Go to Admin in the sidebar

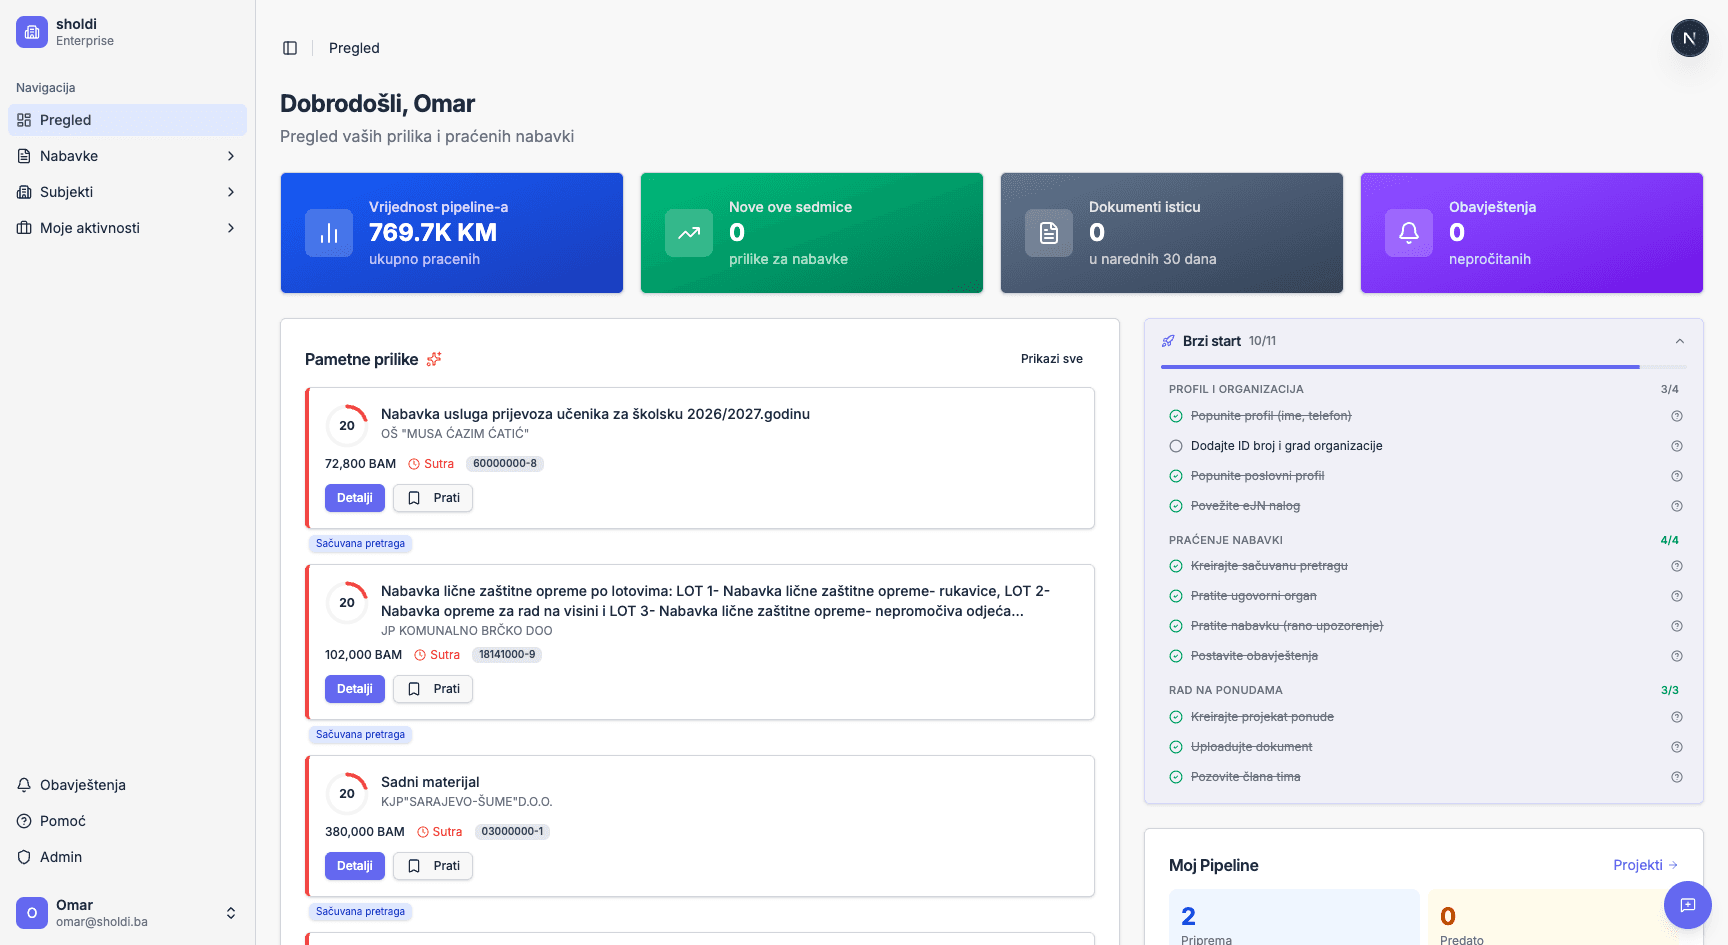click(61, 857)
